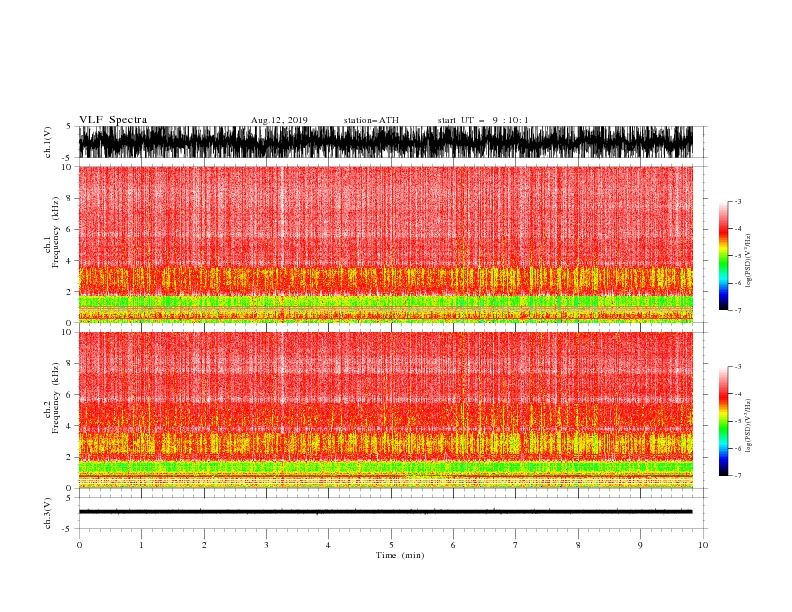Click the 'ch.3(V)' axis label
The height and width of the screenshot is (612, 792).
48,513
